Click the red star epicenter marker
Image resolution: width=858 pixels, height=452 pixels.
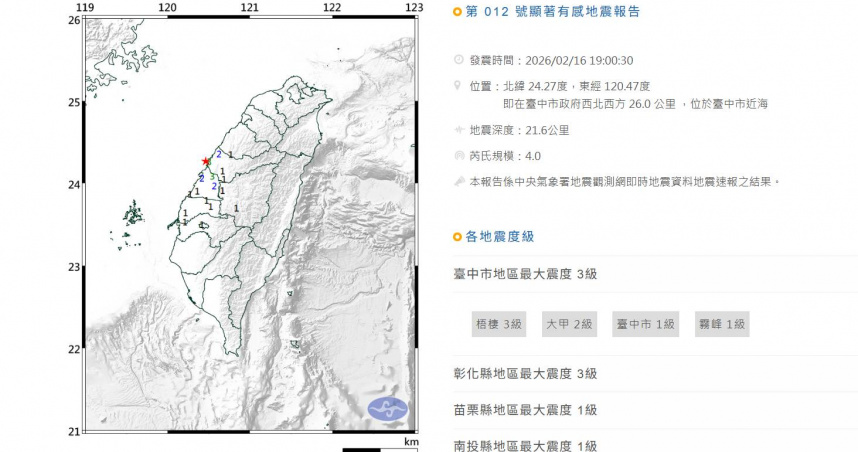pos(206,161)
